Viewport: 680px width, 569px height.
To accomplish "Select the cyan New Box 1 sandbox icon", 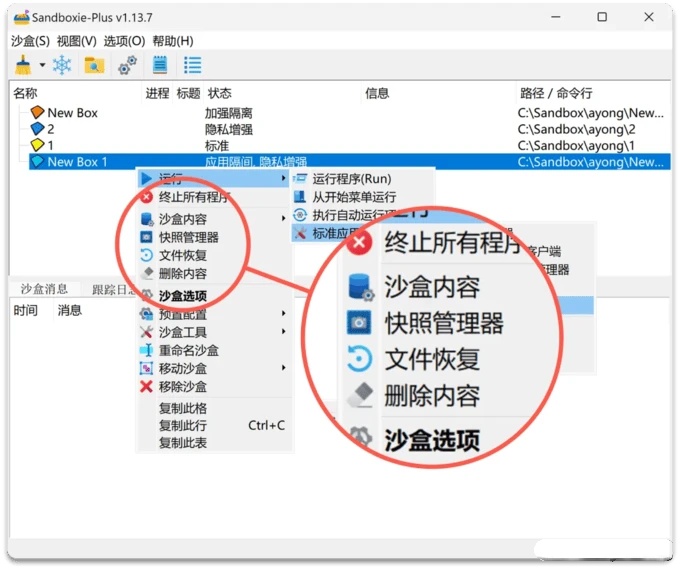I will pos(38,161).
